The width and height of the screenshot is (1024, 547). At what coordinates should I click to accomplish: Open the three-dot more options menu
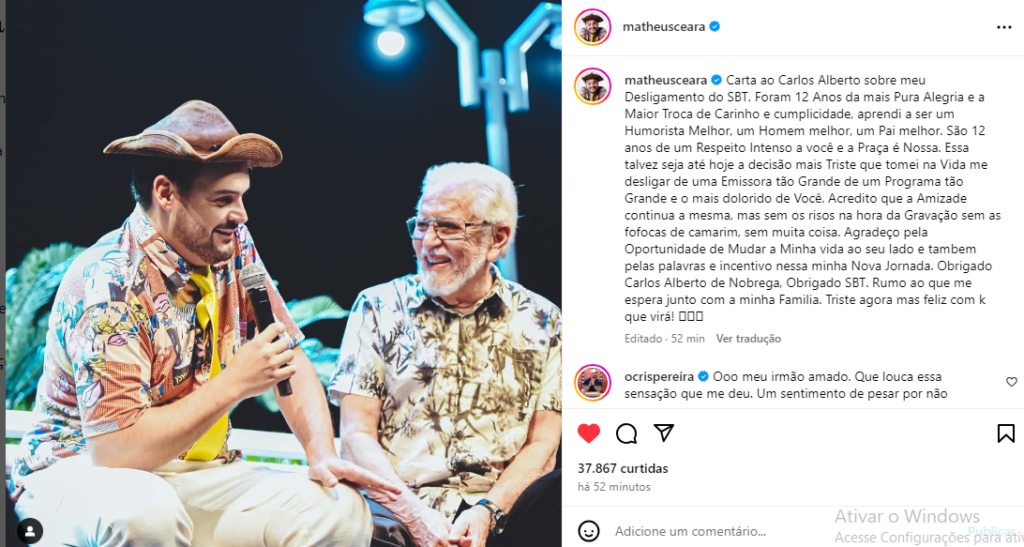tap(1004, 27)
